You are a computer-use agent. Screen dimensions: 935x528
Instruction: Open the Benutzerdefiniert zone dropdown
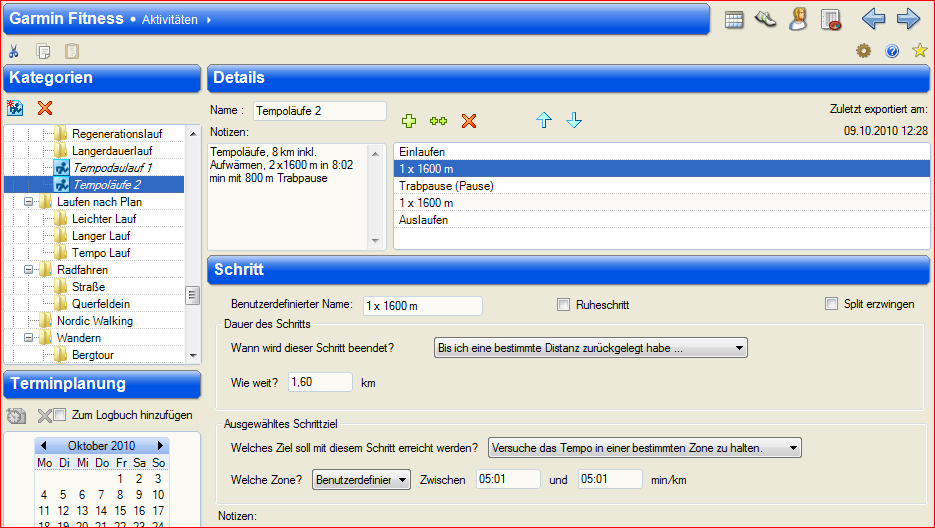pos(361,480)
